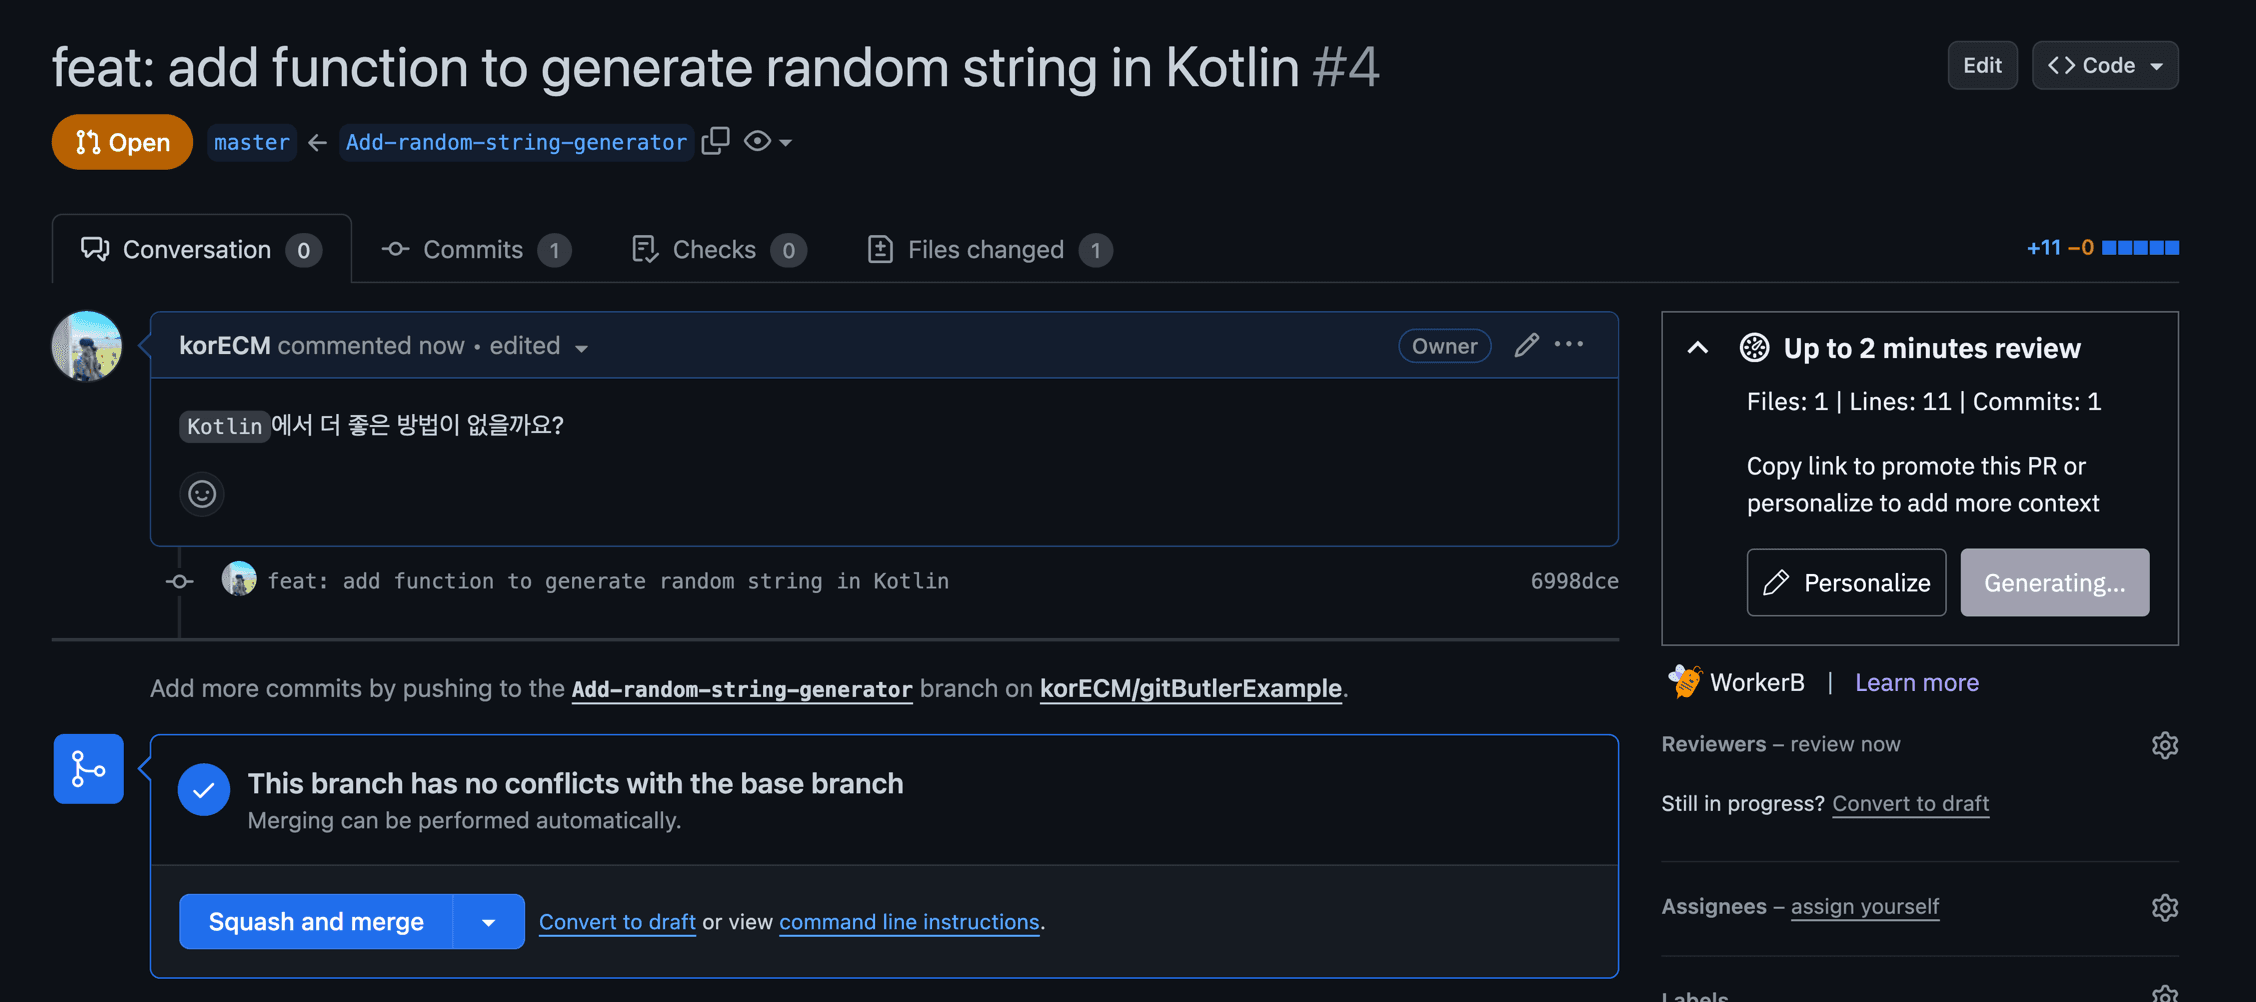Viewport: 2256px width, 1002px height.
Task: Click the Personalize button
Action: (x=1846, y=582)
